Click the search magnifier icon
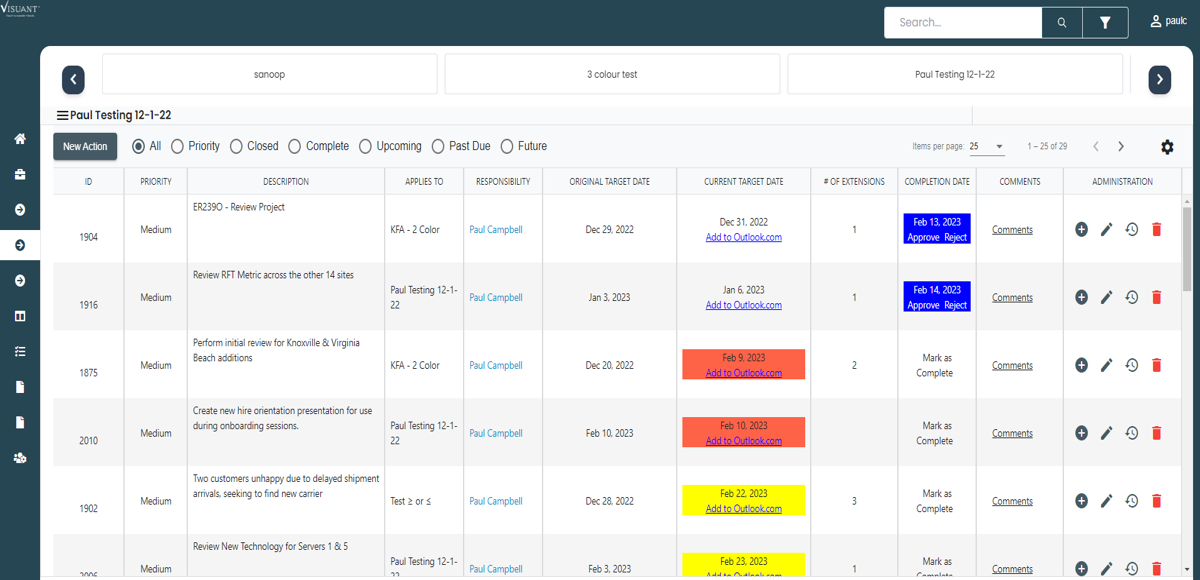Viewport: 1200px width, 580px height. (1062, 22)
